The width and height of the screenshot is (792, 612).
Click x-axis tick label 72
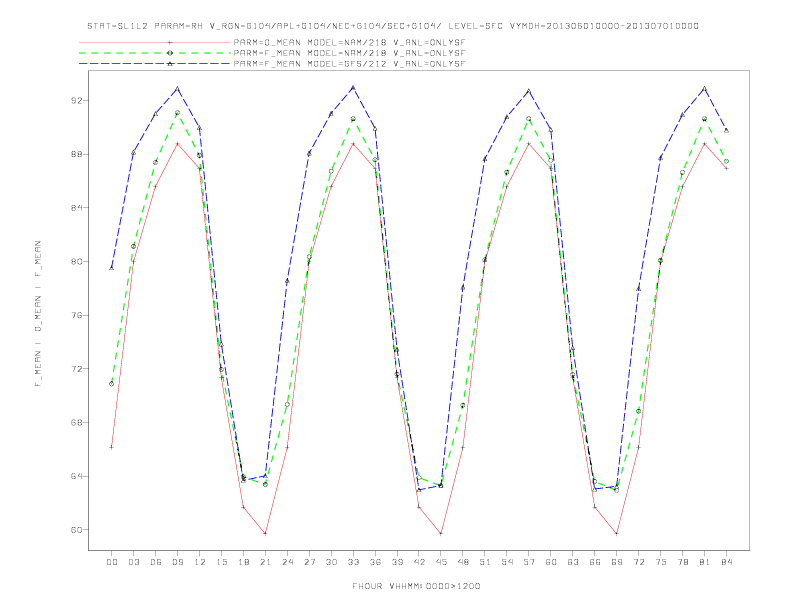[x=639, y=562]
